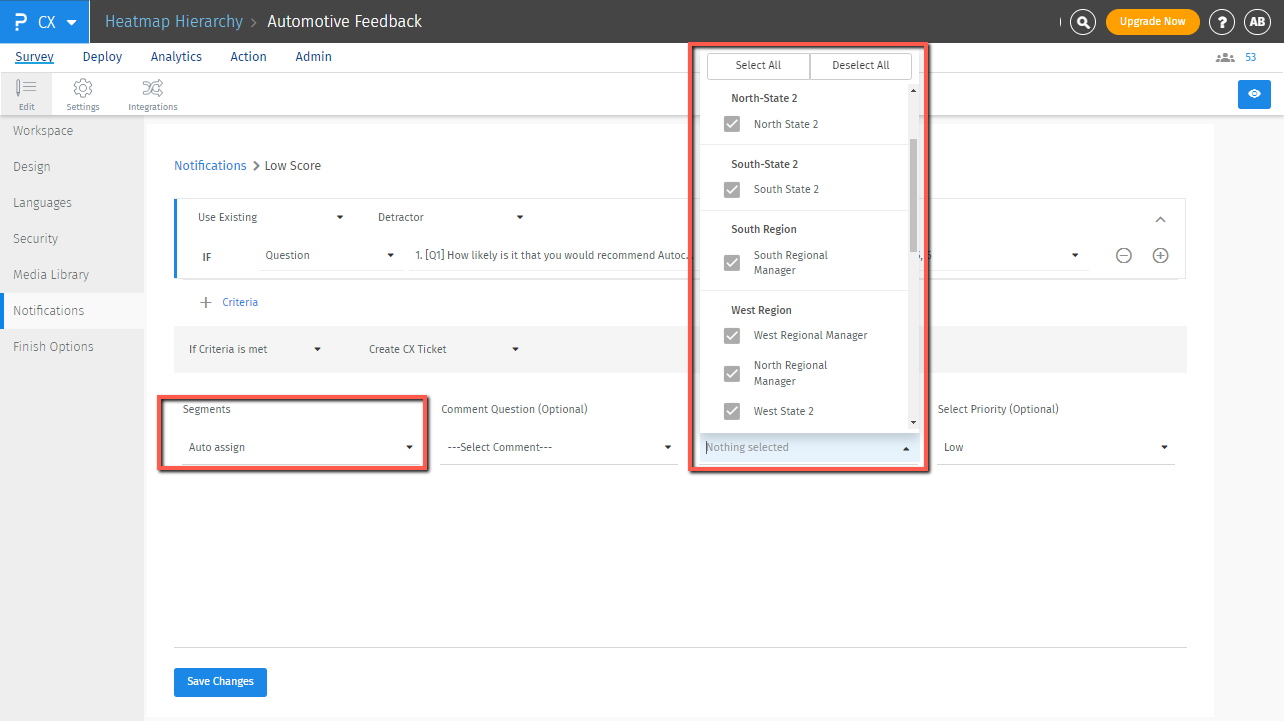Click the Select All button
Viewport: 1284px width, 721px height.
coord(758,65)
